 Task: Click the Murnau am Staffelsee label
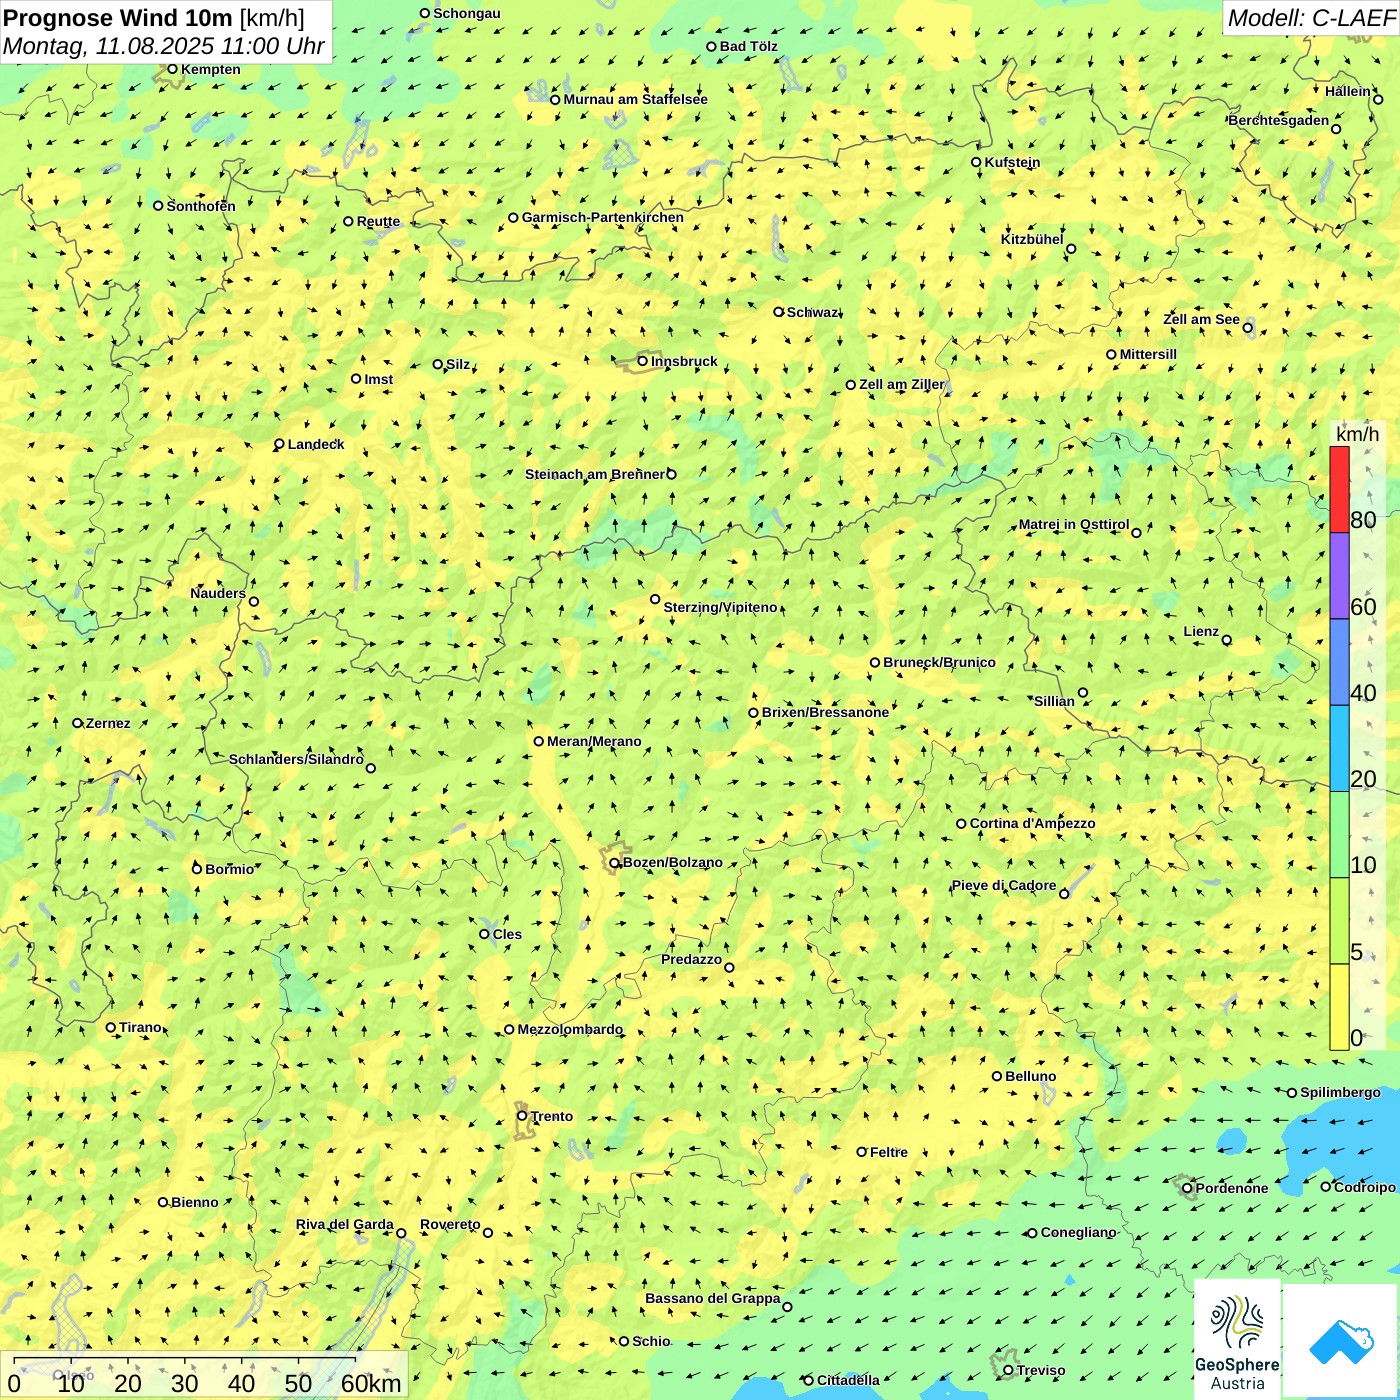tap(635, 99)
